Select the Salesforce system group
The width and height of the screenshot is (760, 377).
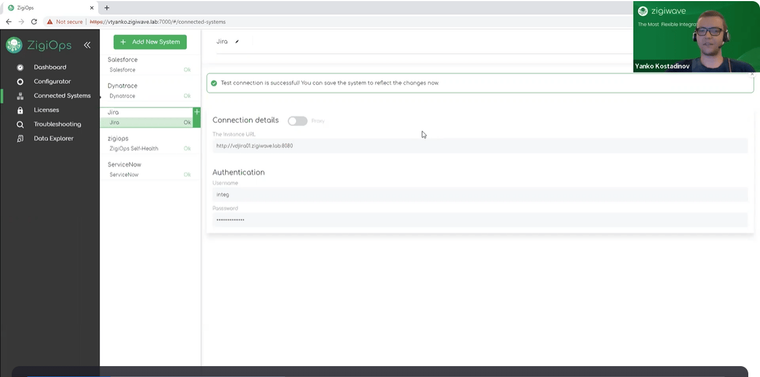click(x=123, y=60)
